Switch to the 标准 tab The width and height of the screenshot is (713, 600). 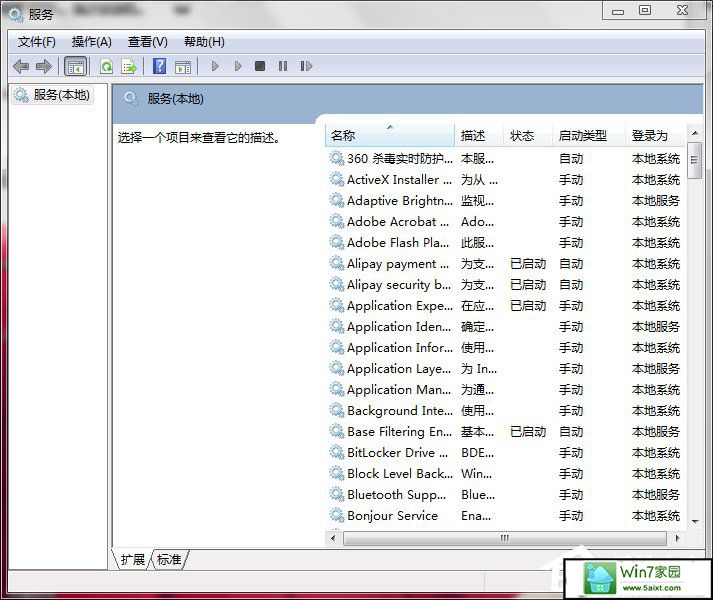click(169, 559)
